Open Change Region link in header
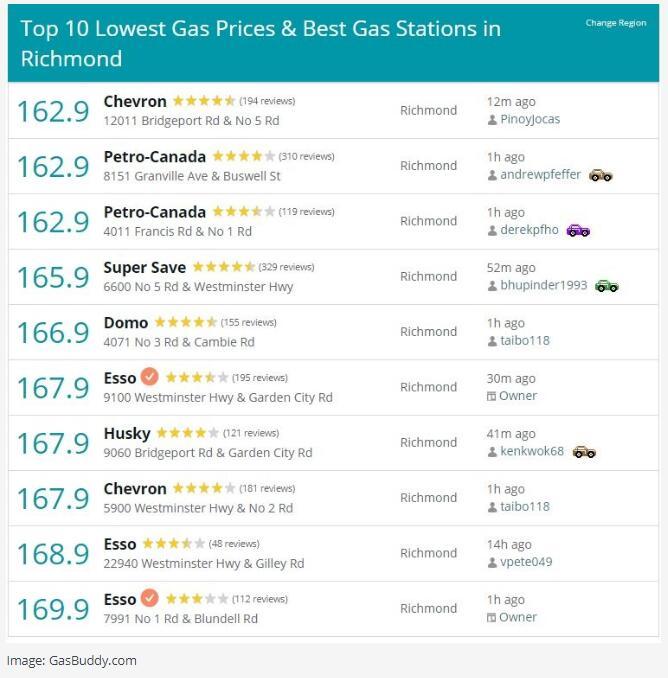This screenshot has width=668, height=678. [616, 23]
